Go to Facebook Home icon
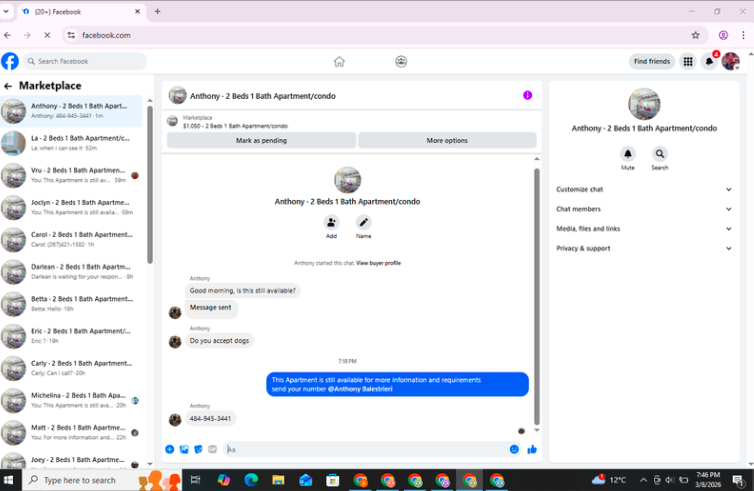The width and height of the screenshot is (754, 491). [339, 62]
